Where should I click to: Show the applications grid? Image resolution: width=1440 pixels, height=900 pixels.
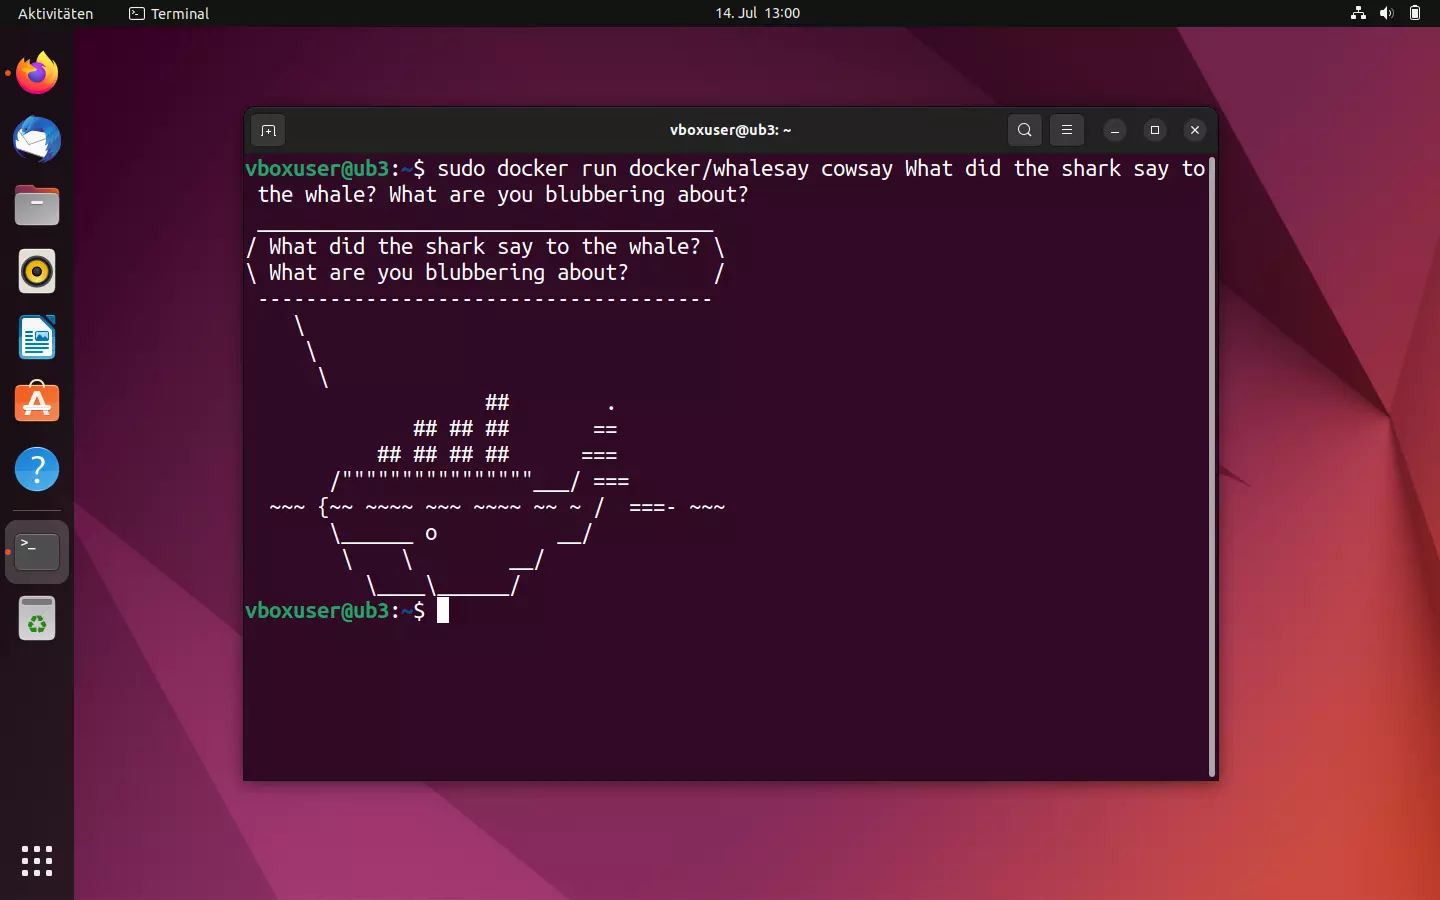(x=36, y=861)
